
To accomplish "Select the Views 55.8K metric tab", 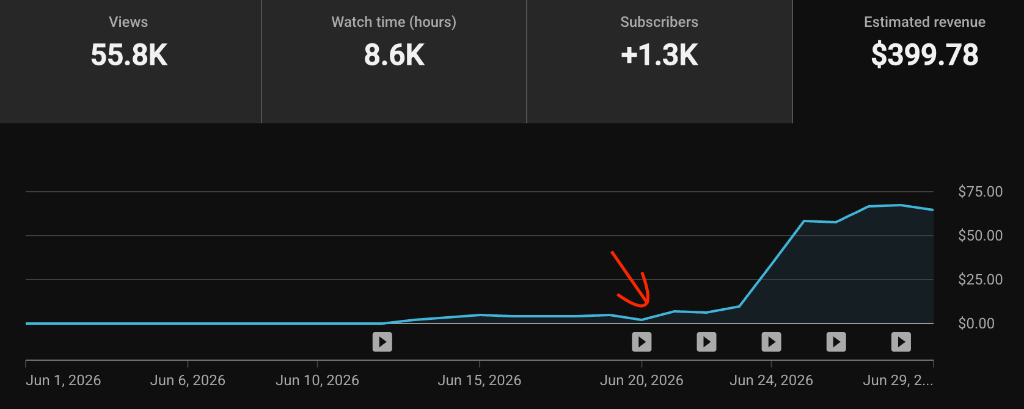I will tap(130, 61).
